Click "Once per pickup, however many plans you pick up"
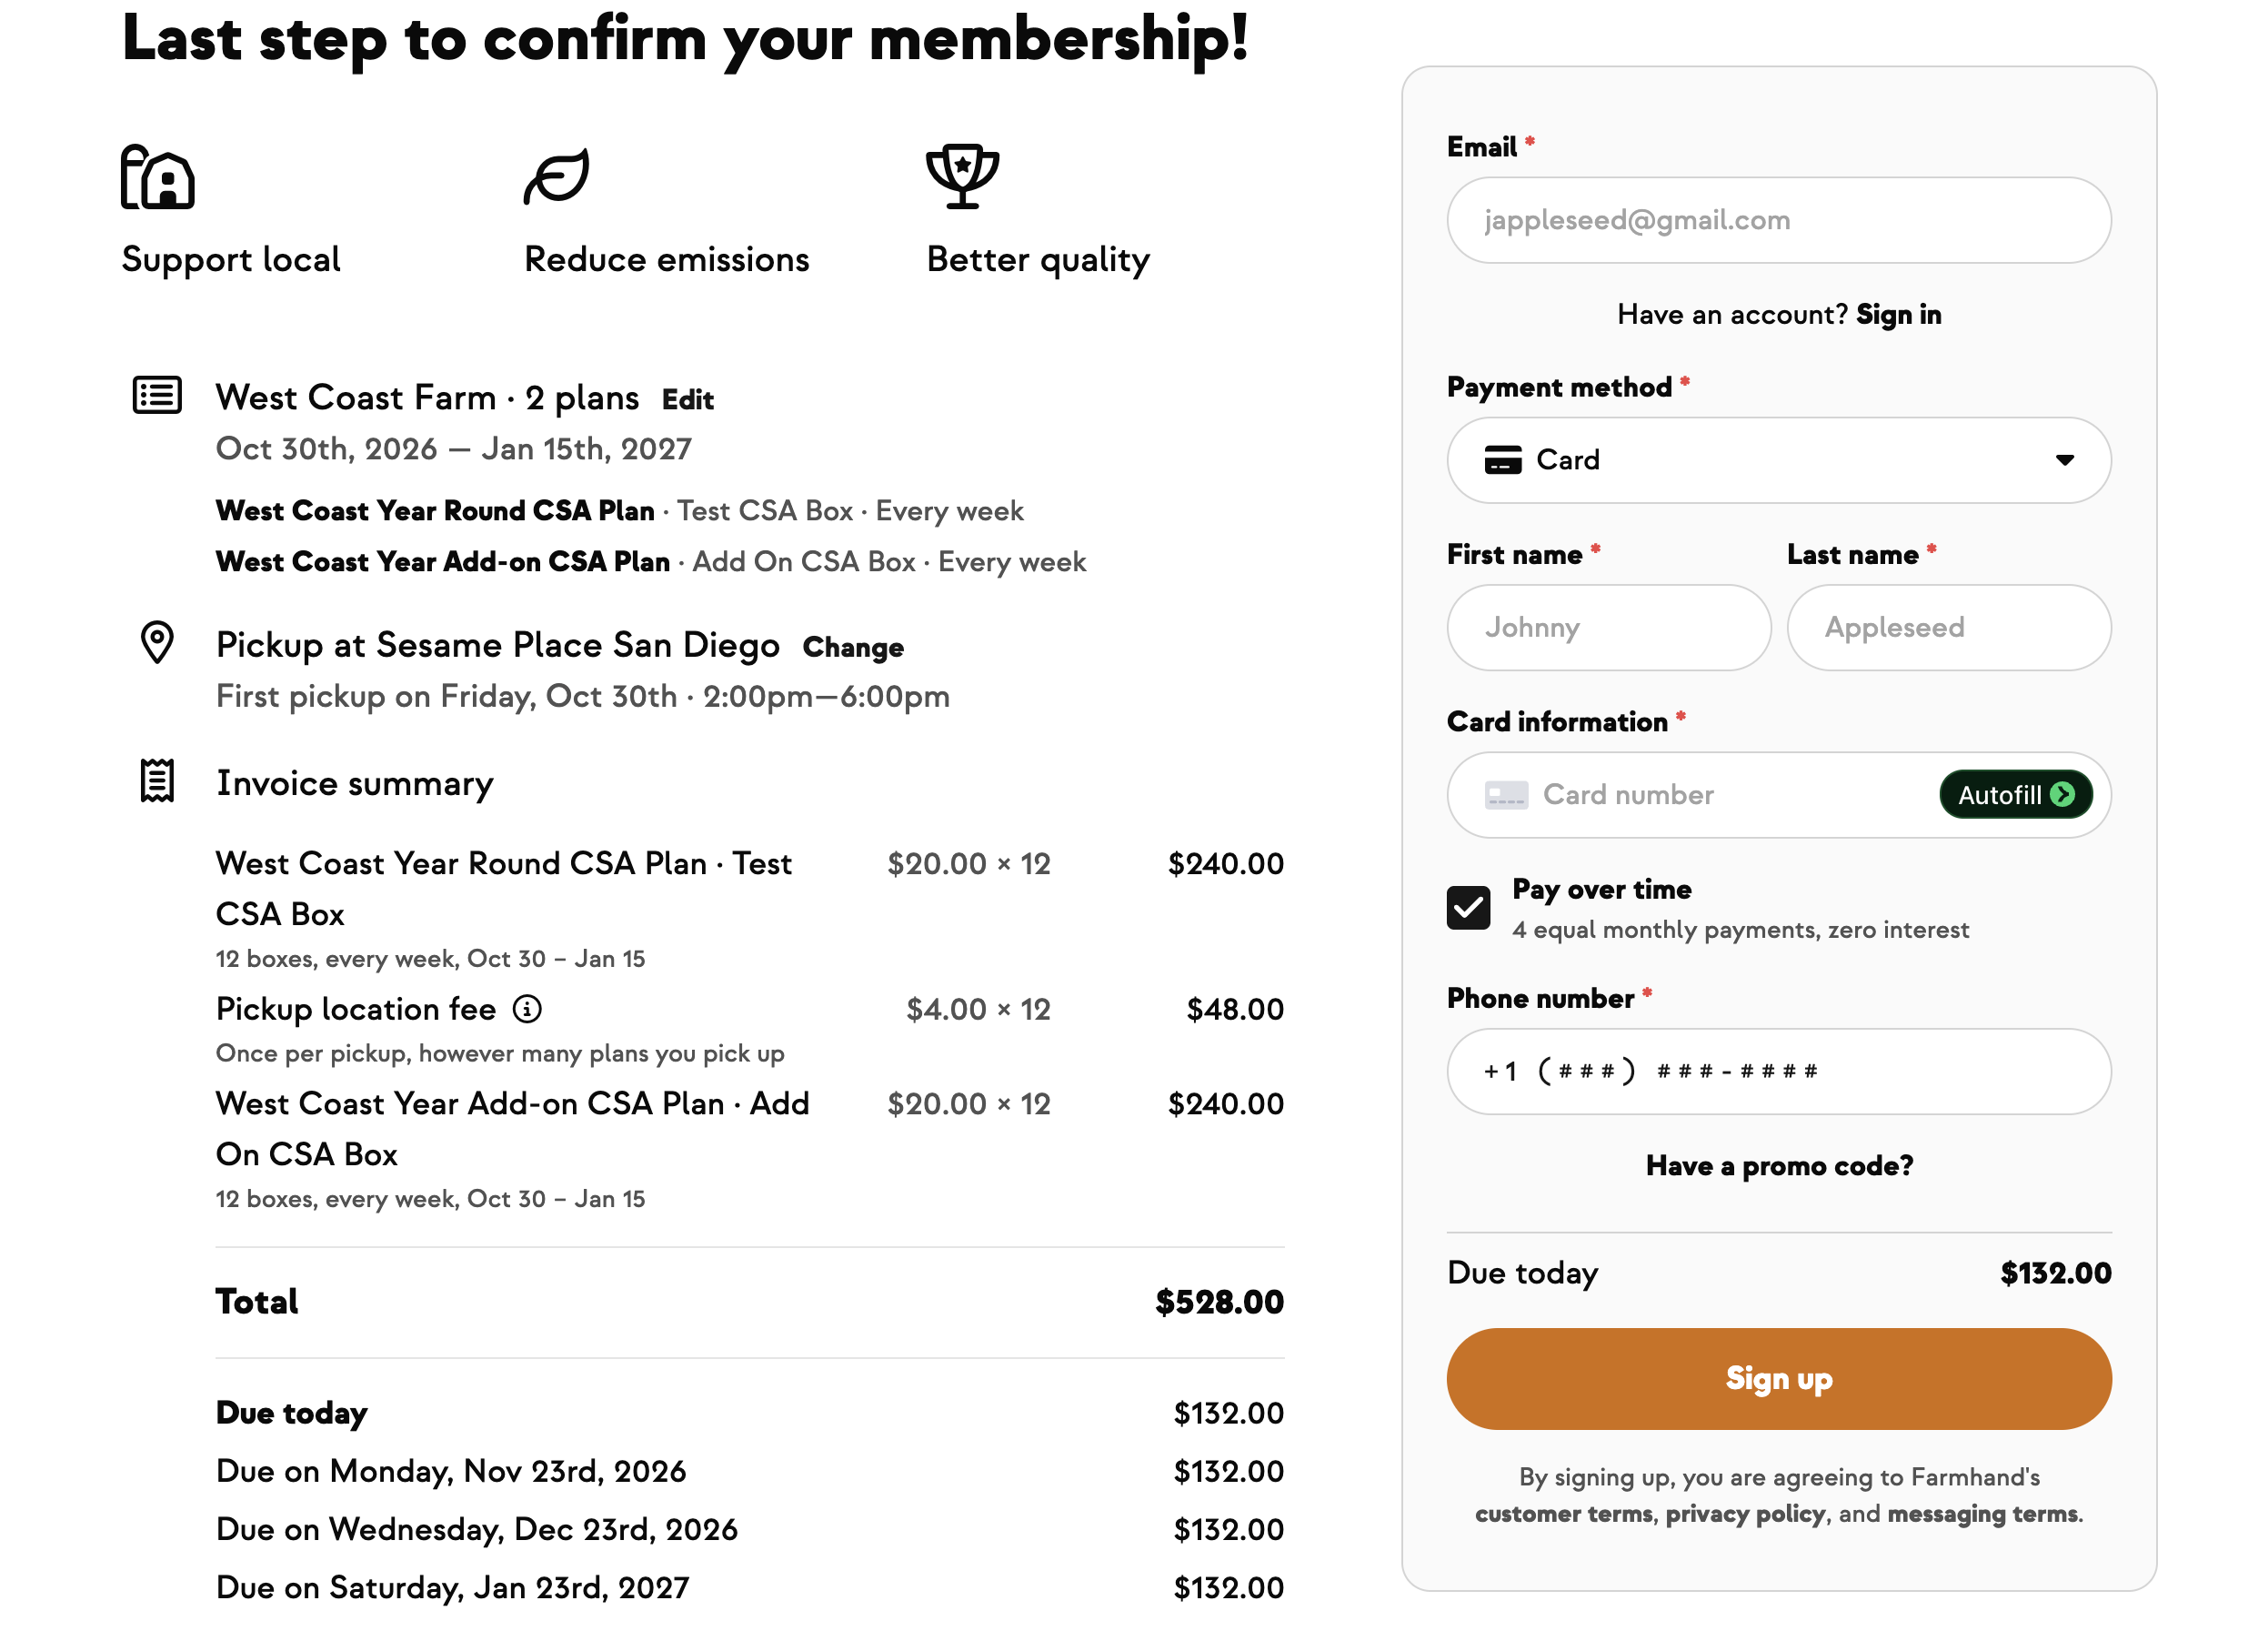2268x1641 pixels. pyautogui.click(x=500, y=1054)
